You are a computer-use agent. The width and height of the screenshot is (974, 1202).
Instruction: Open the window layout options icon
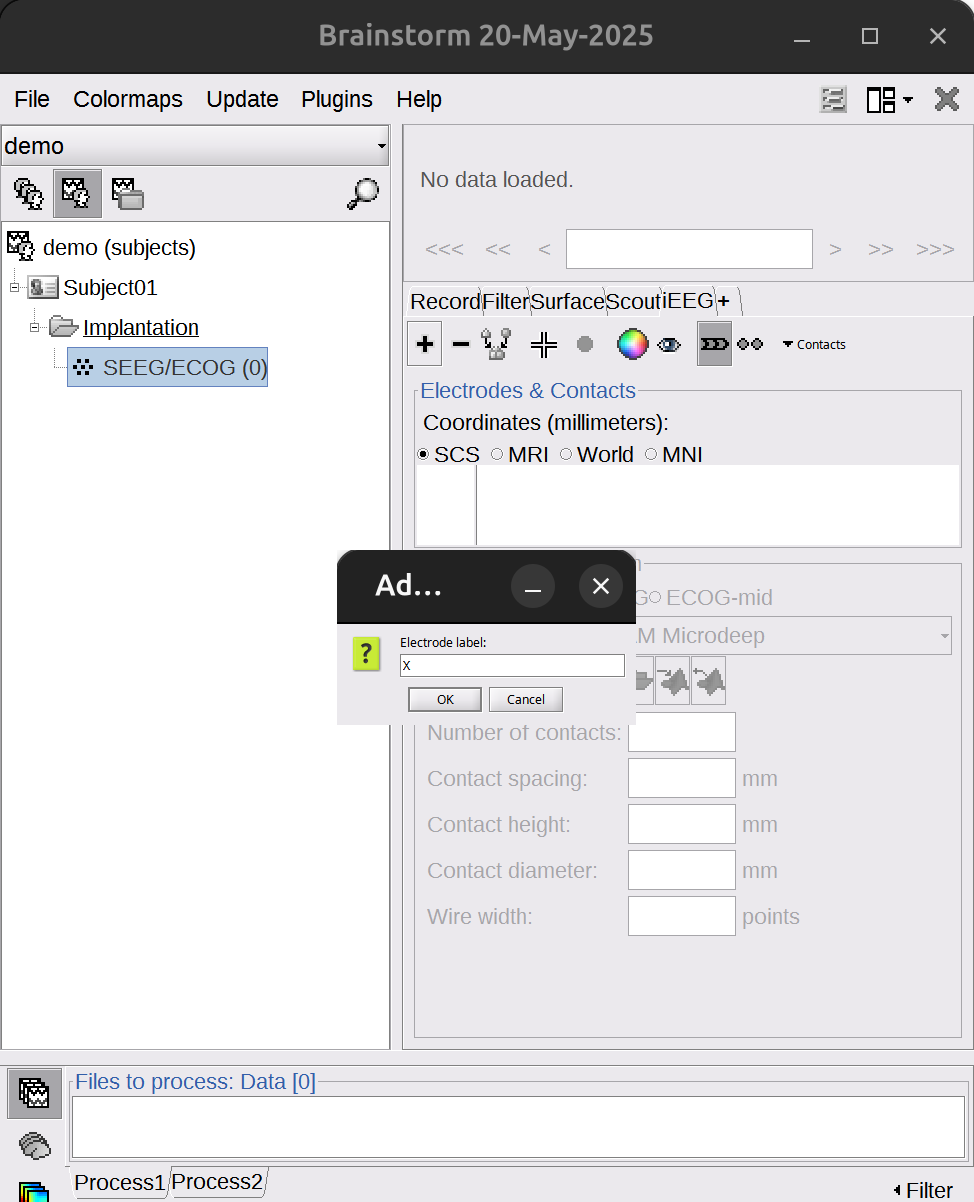click(889, 99)
